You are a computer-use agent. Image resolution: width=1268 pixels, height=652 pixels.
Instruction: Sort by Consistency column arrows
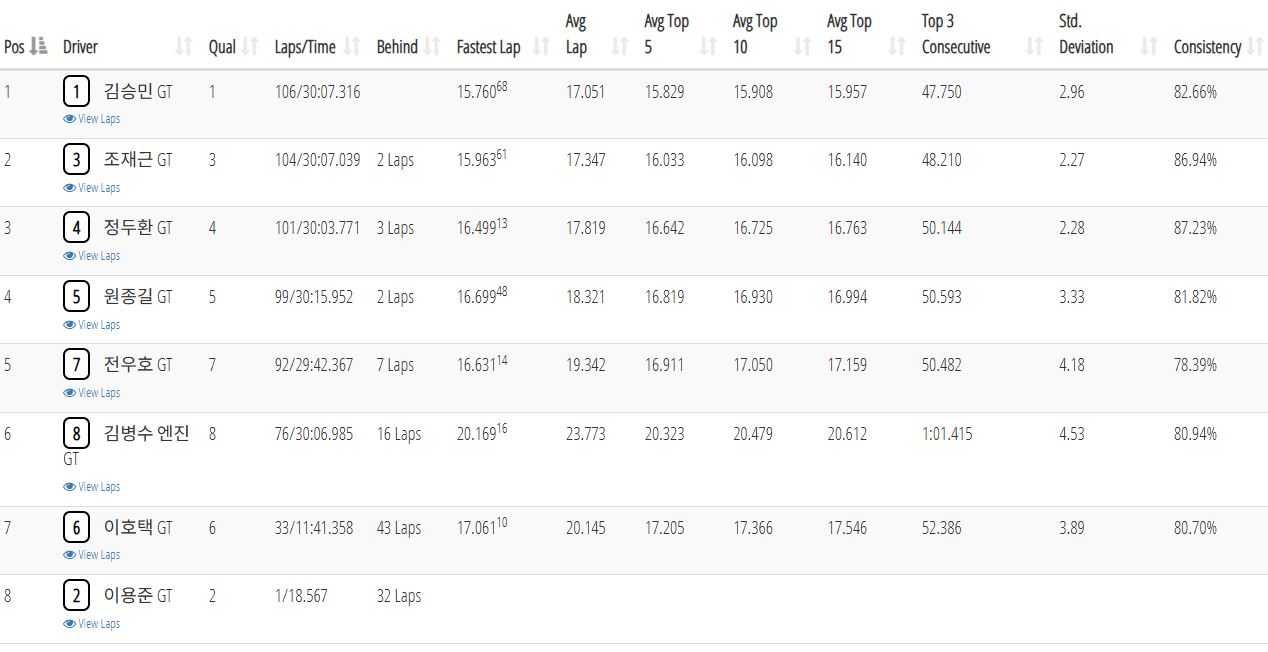(x=1256, y=46)
